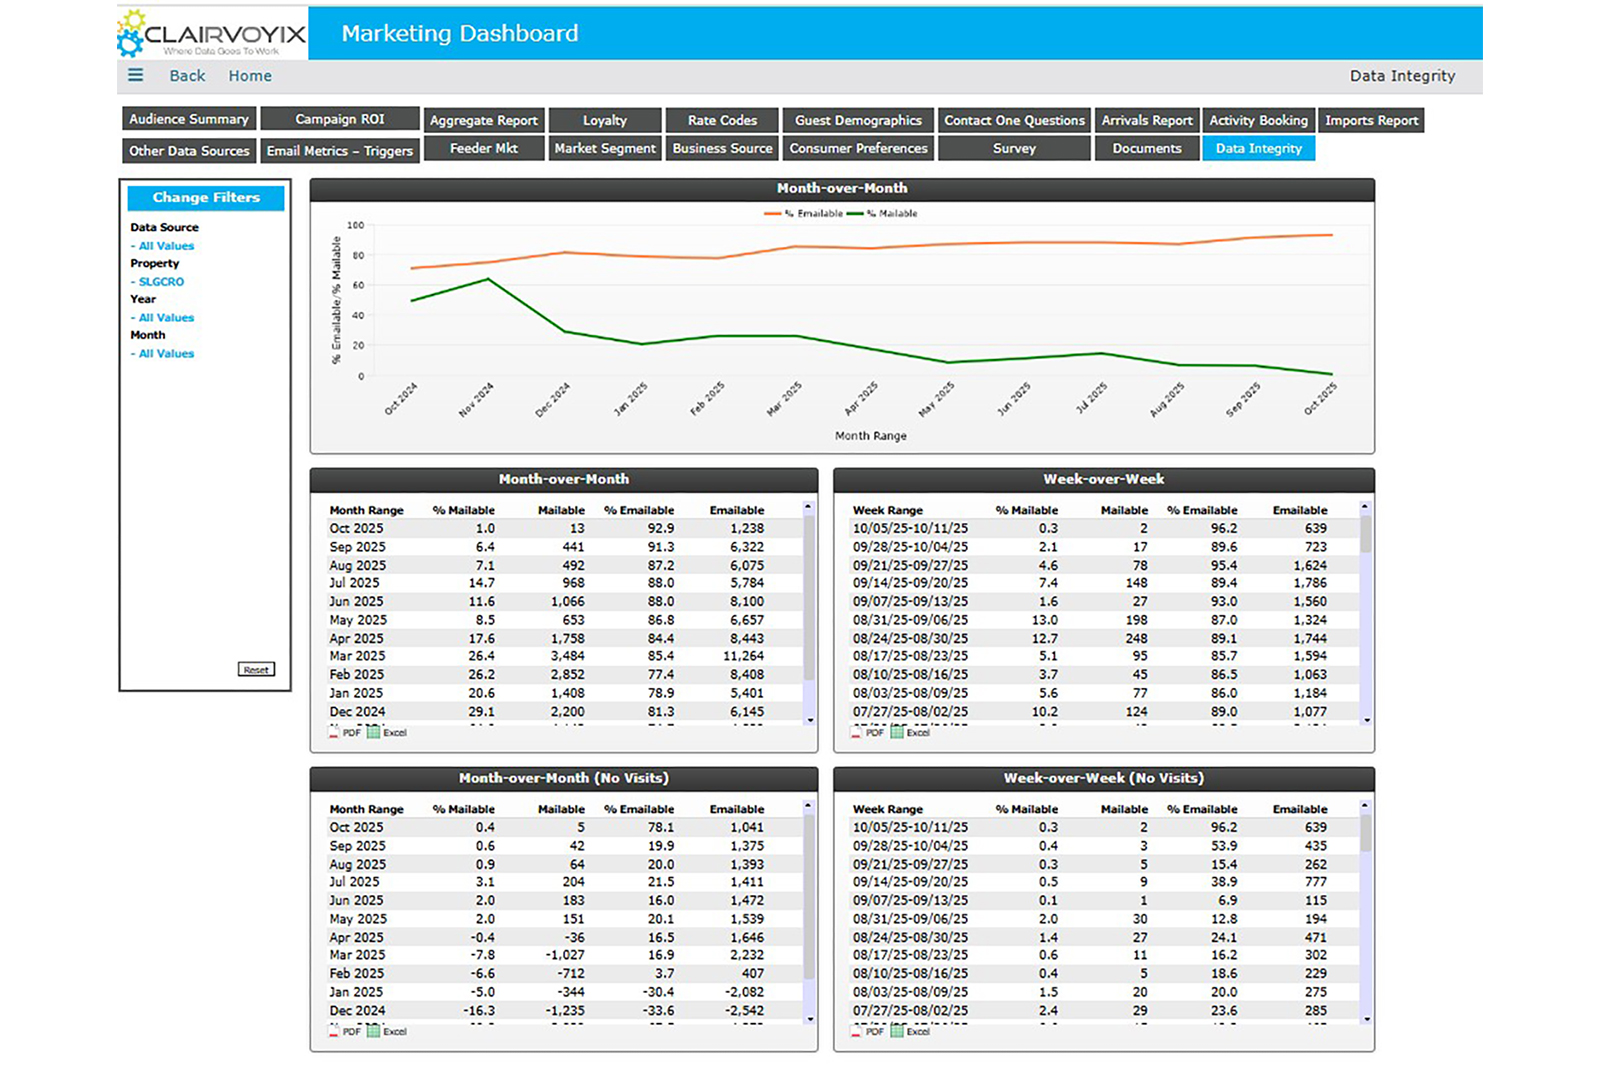
Task: Click Month-over-Month table scrollbar down arrow
Action: click(x=809, y=720)
